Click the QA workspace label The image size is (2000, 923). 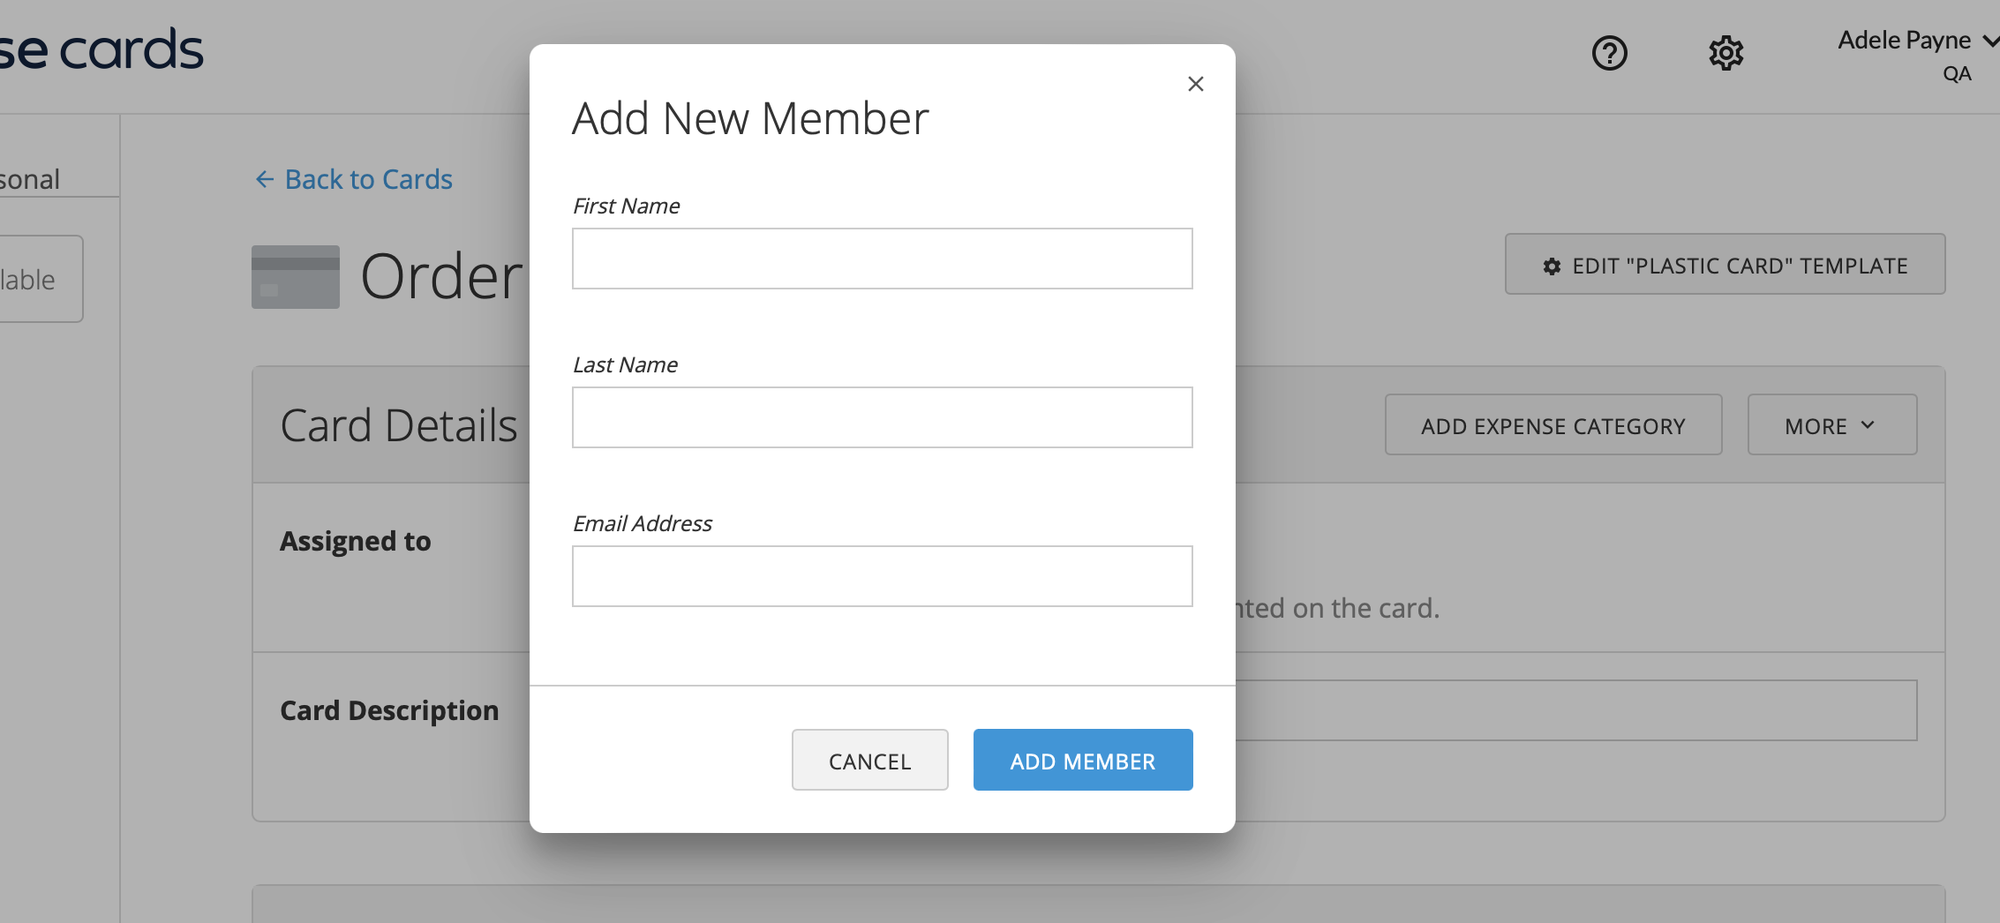[1957, 73]
